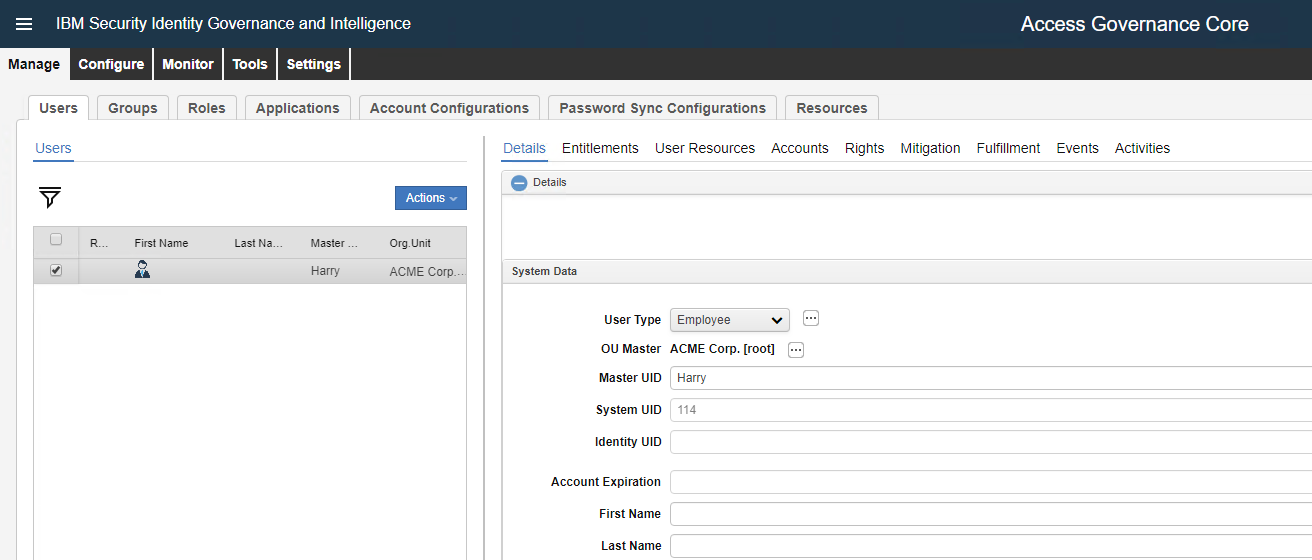Click into the First Name input field
The height and width of the screenshot is (560, 1312).
991,514
